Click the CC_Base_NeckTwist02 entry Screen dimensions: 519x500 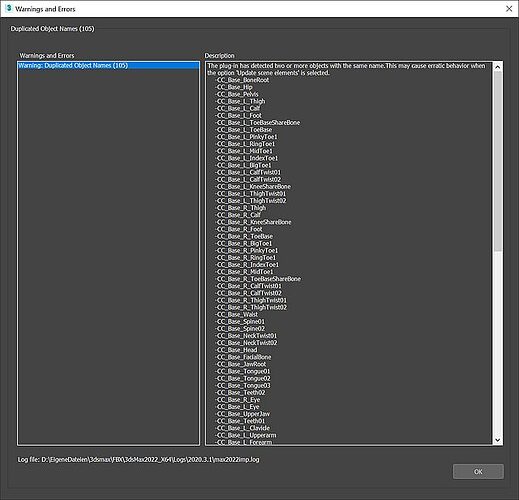(246, 343)
